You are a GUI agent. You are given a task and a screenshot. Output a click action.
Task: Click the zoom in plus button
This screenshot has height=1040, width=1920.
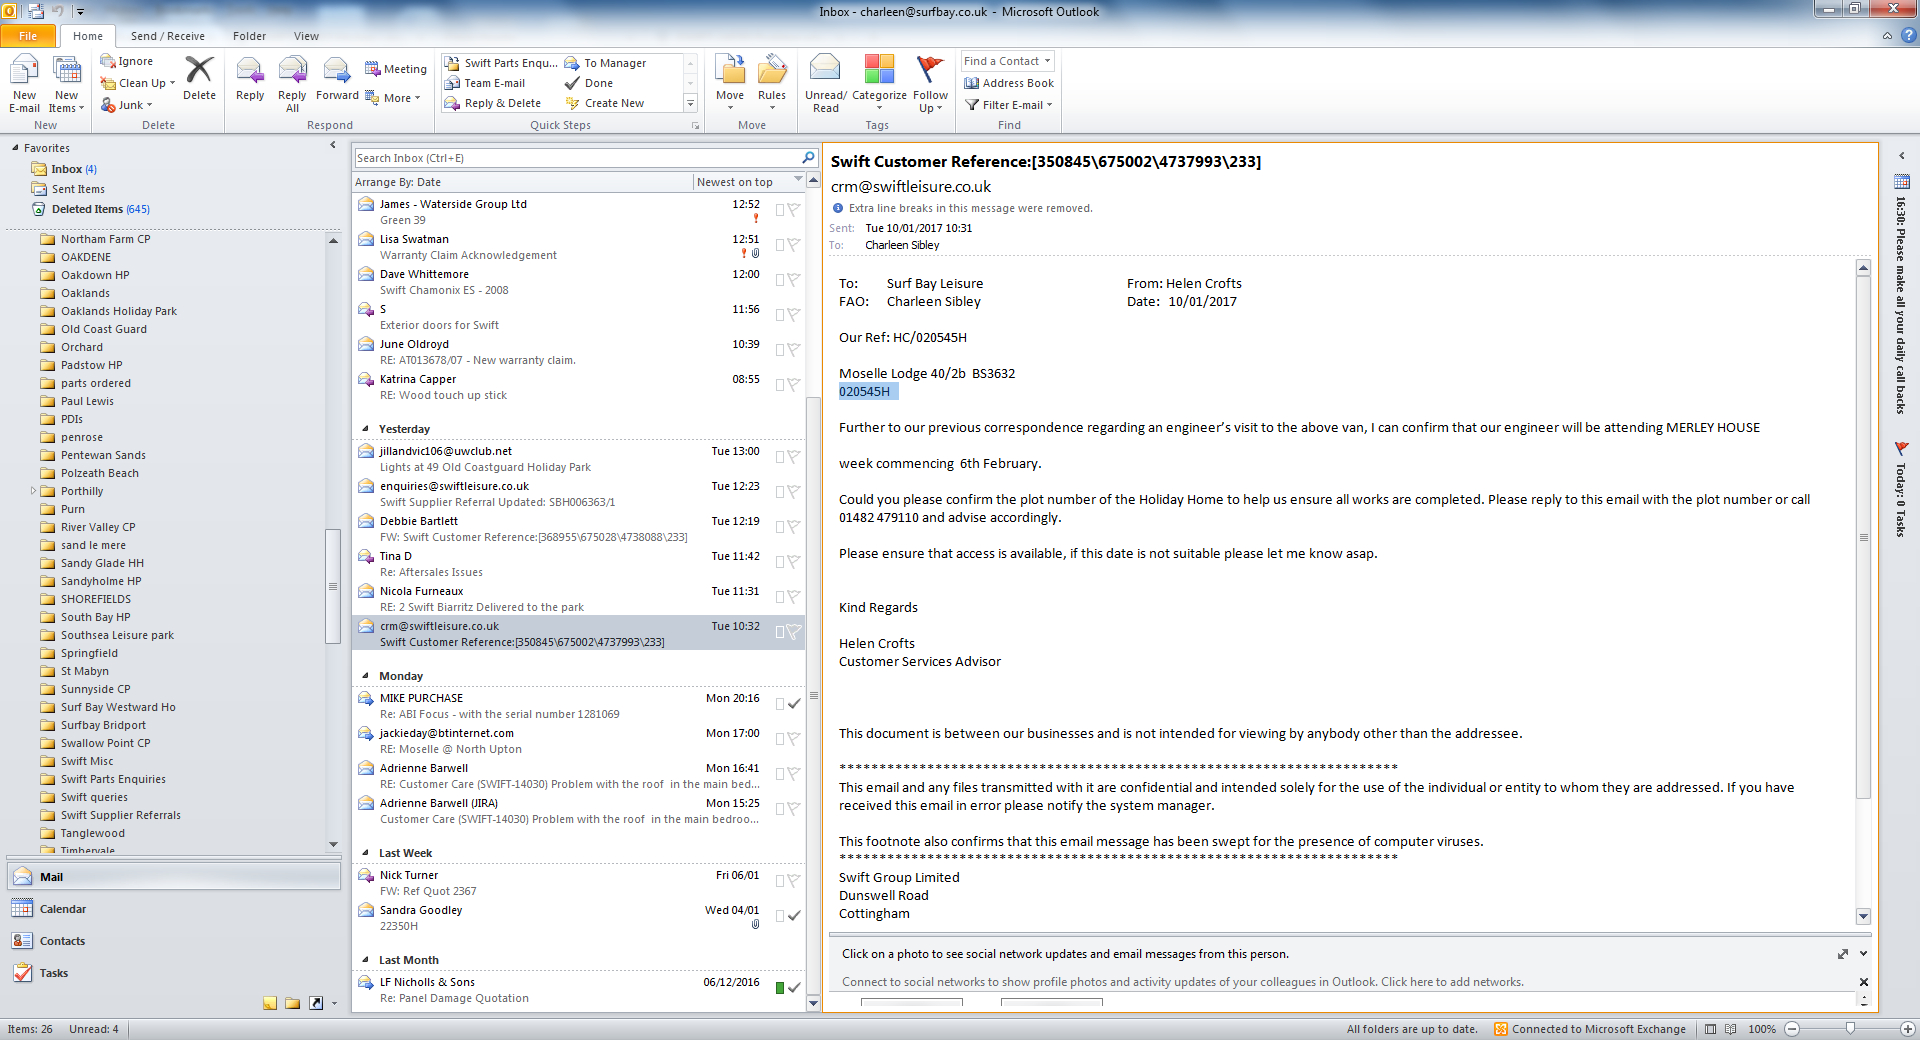pyautogui.click(x=1907, y=1029)
